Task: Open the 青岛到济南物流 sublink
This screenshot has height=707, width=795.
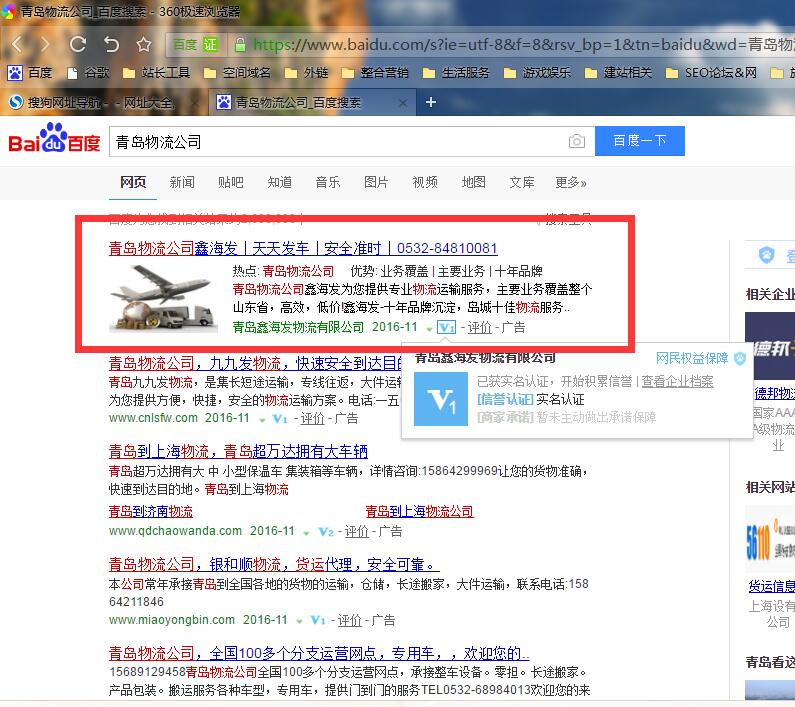Action: (x=151, y=511)
